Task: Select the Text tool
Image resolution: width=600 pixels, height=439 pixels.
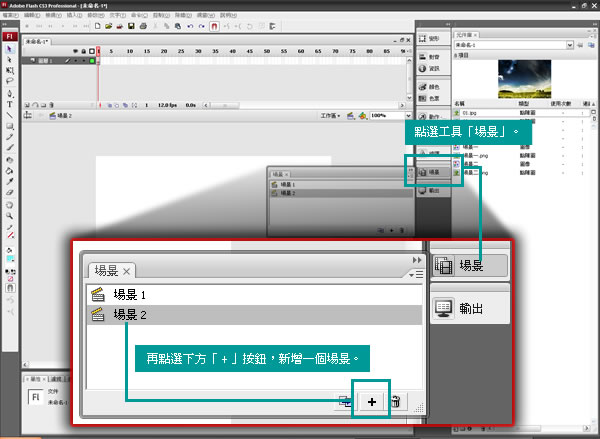Action: click(10, 104)
